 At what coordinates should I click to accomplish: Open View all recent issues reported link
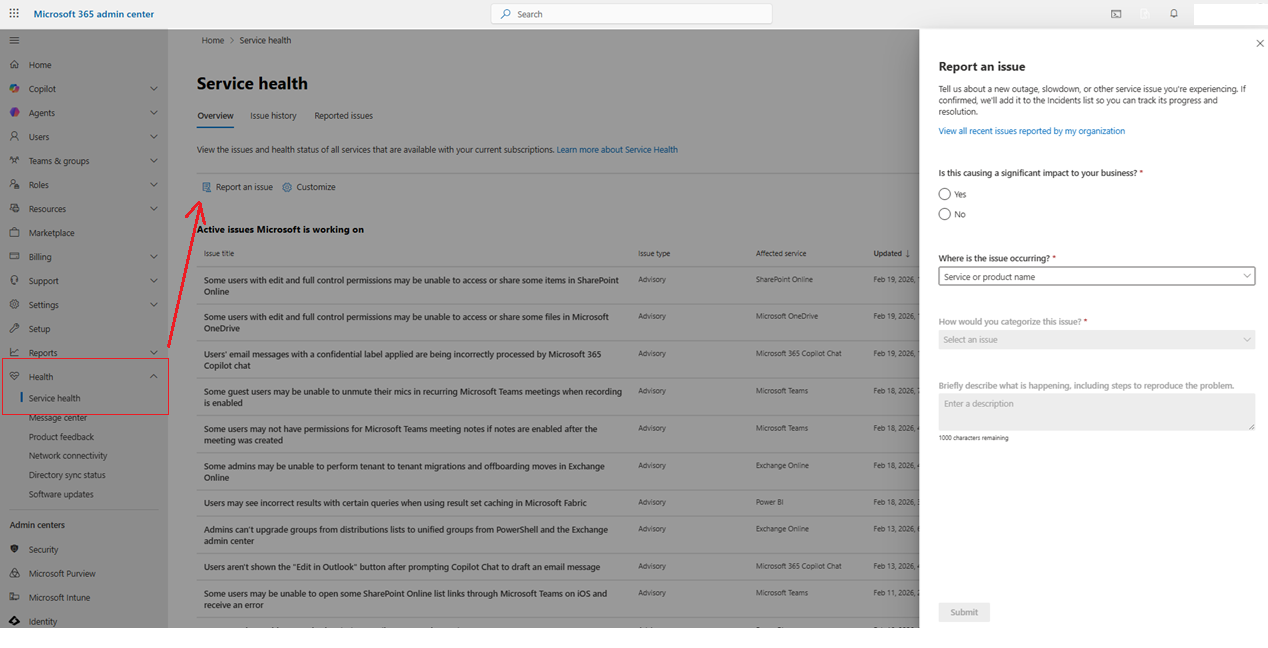pos(1031,131)
